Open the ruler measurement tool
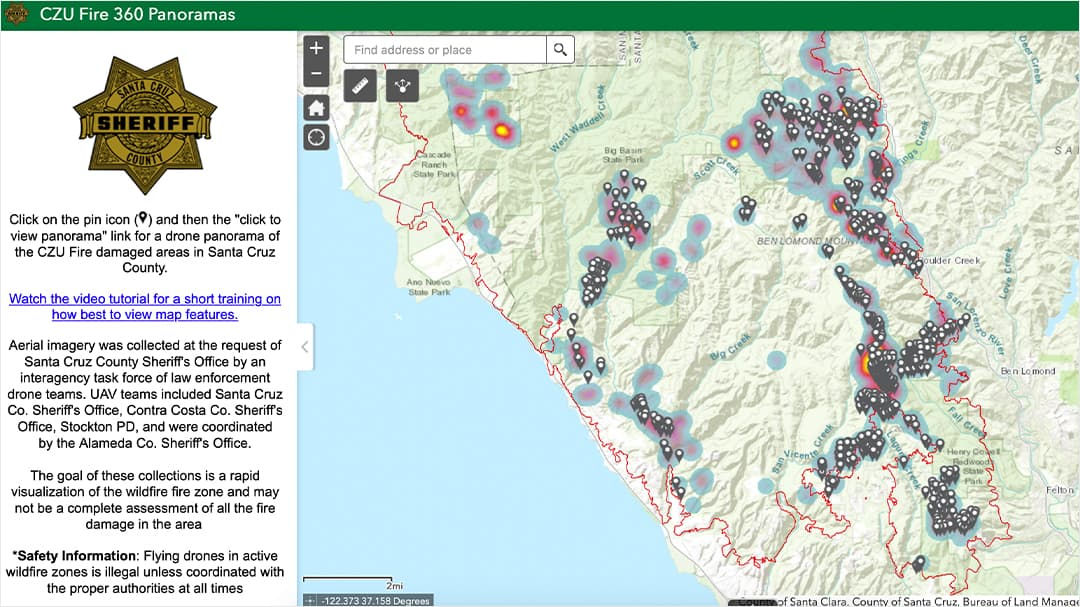The width and height of the screenshot is (1080, 607). click(x=360, y=85)
